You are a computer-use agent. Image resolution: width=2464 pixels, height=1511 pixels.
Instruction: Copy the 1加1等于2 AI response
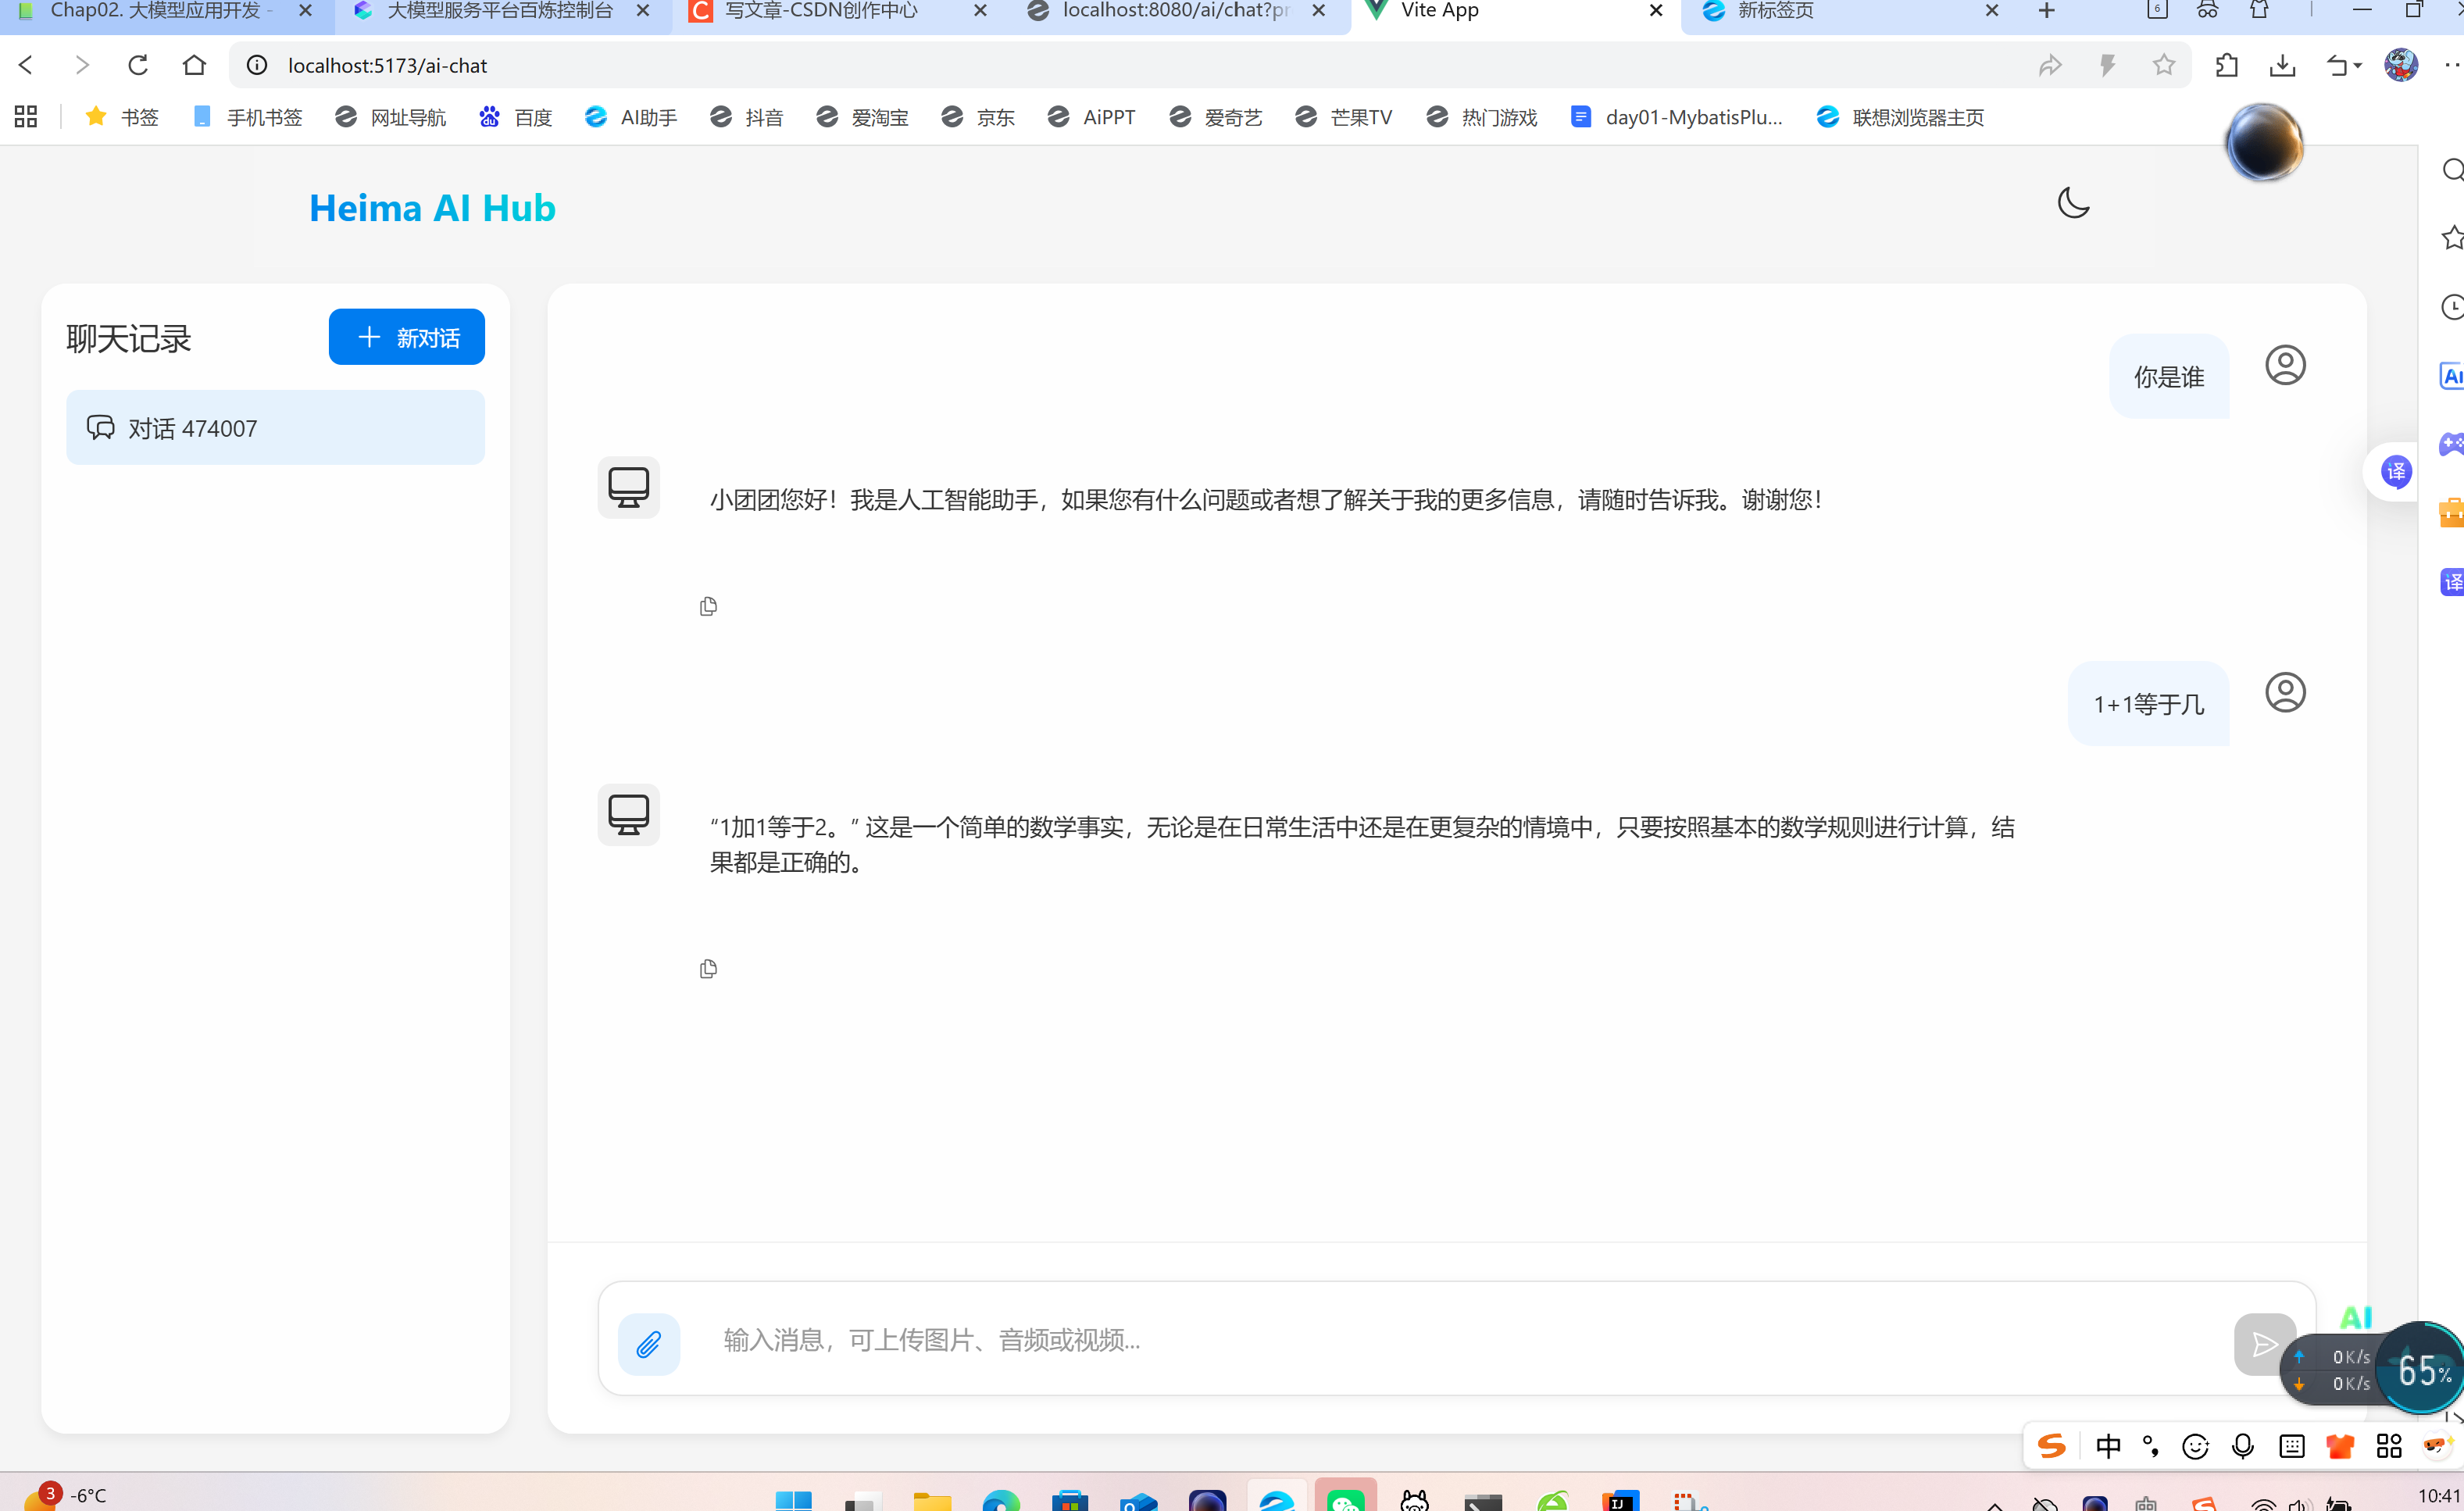708,968
